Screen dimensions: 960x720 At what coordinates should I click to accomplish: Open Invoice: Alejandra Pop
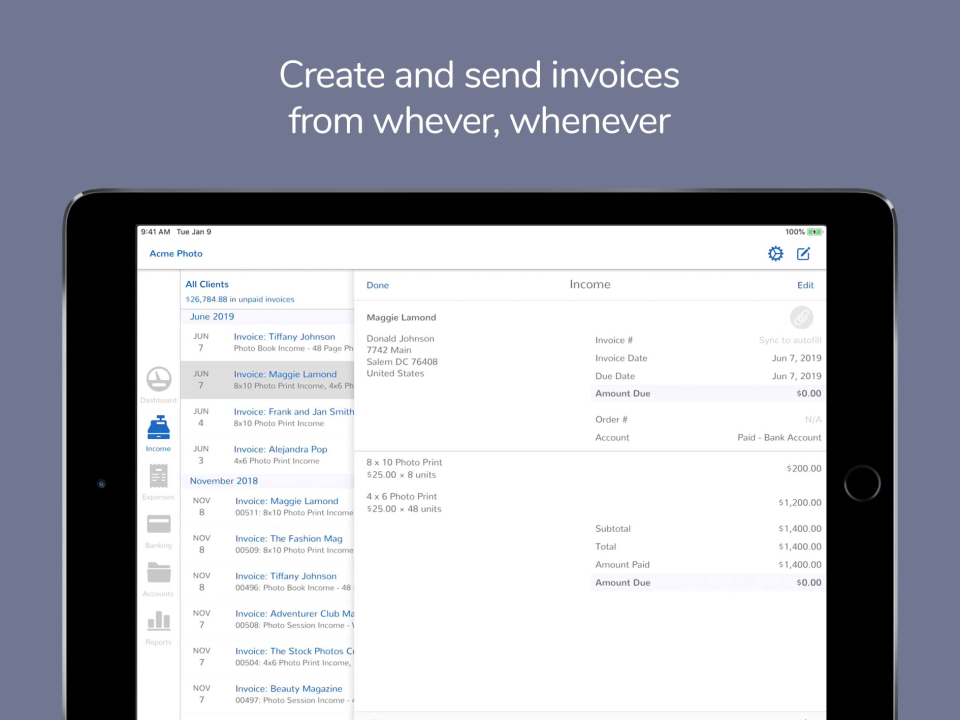pyautogui.click(x=268, y=454)
